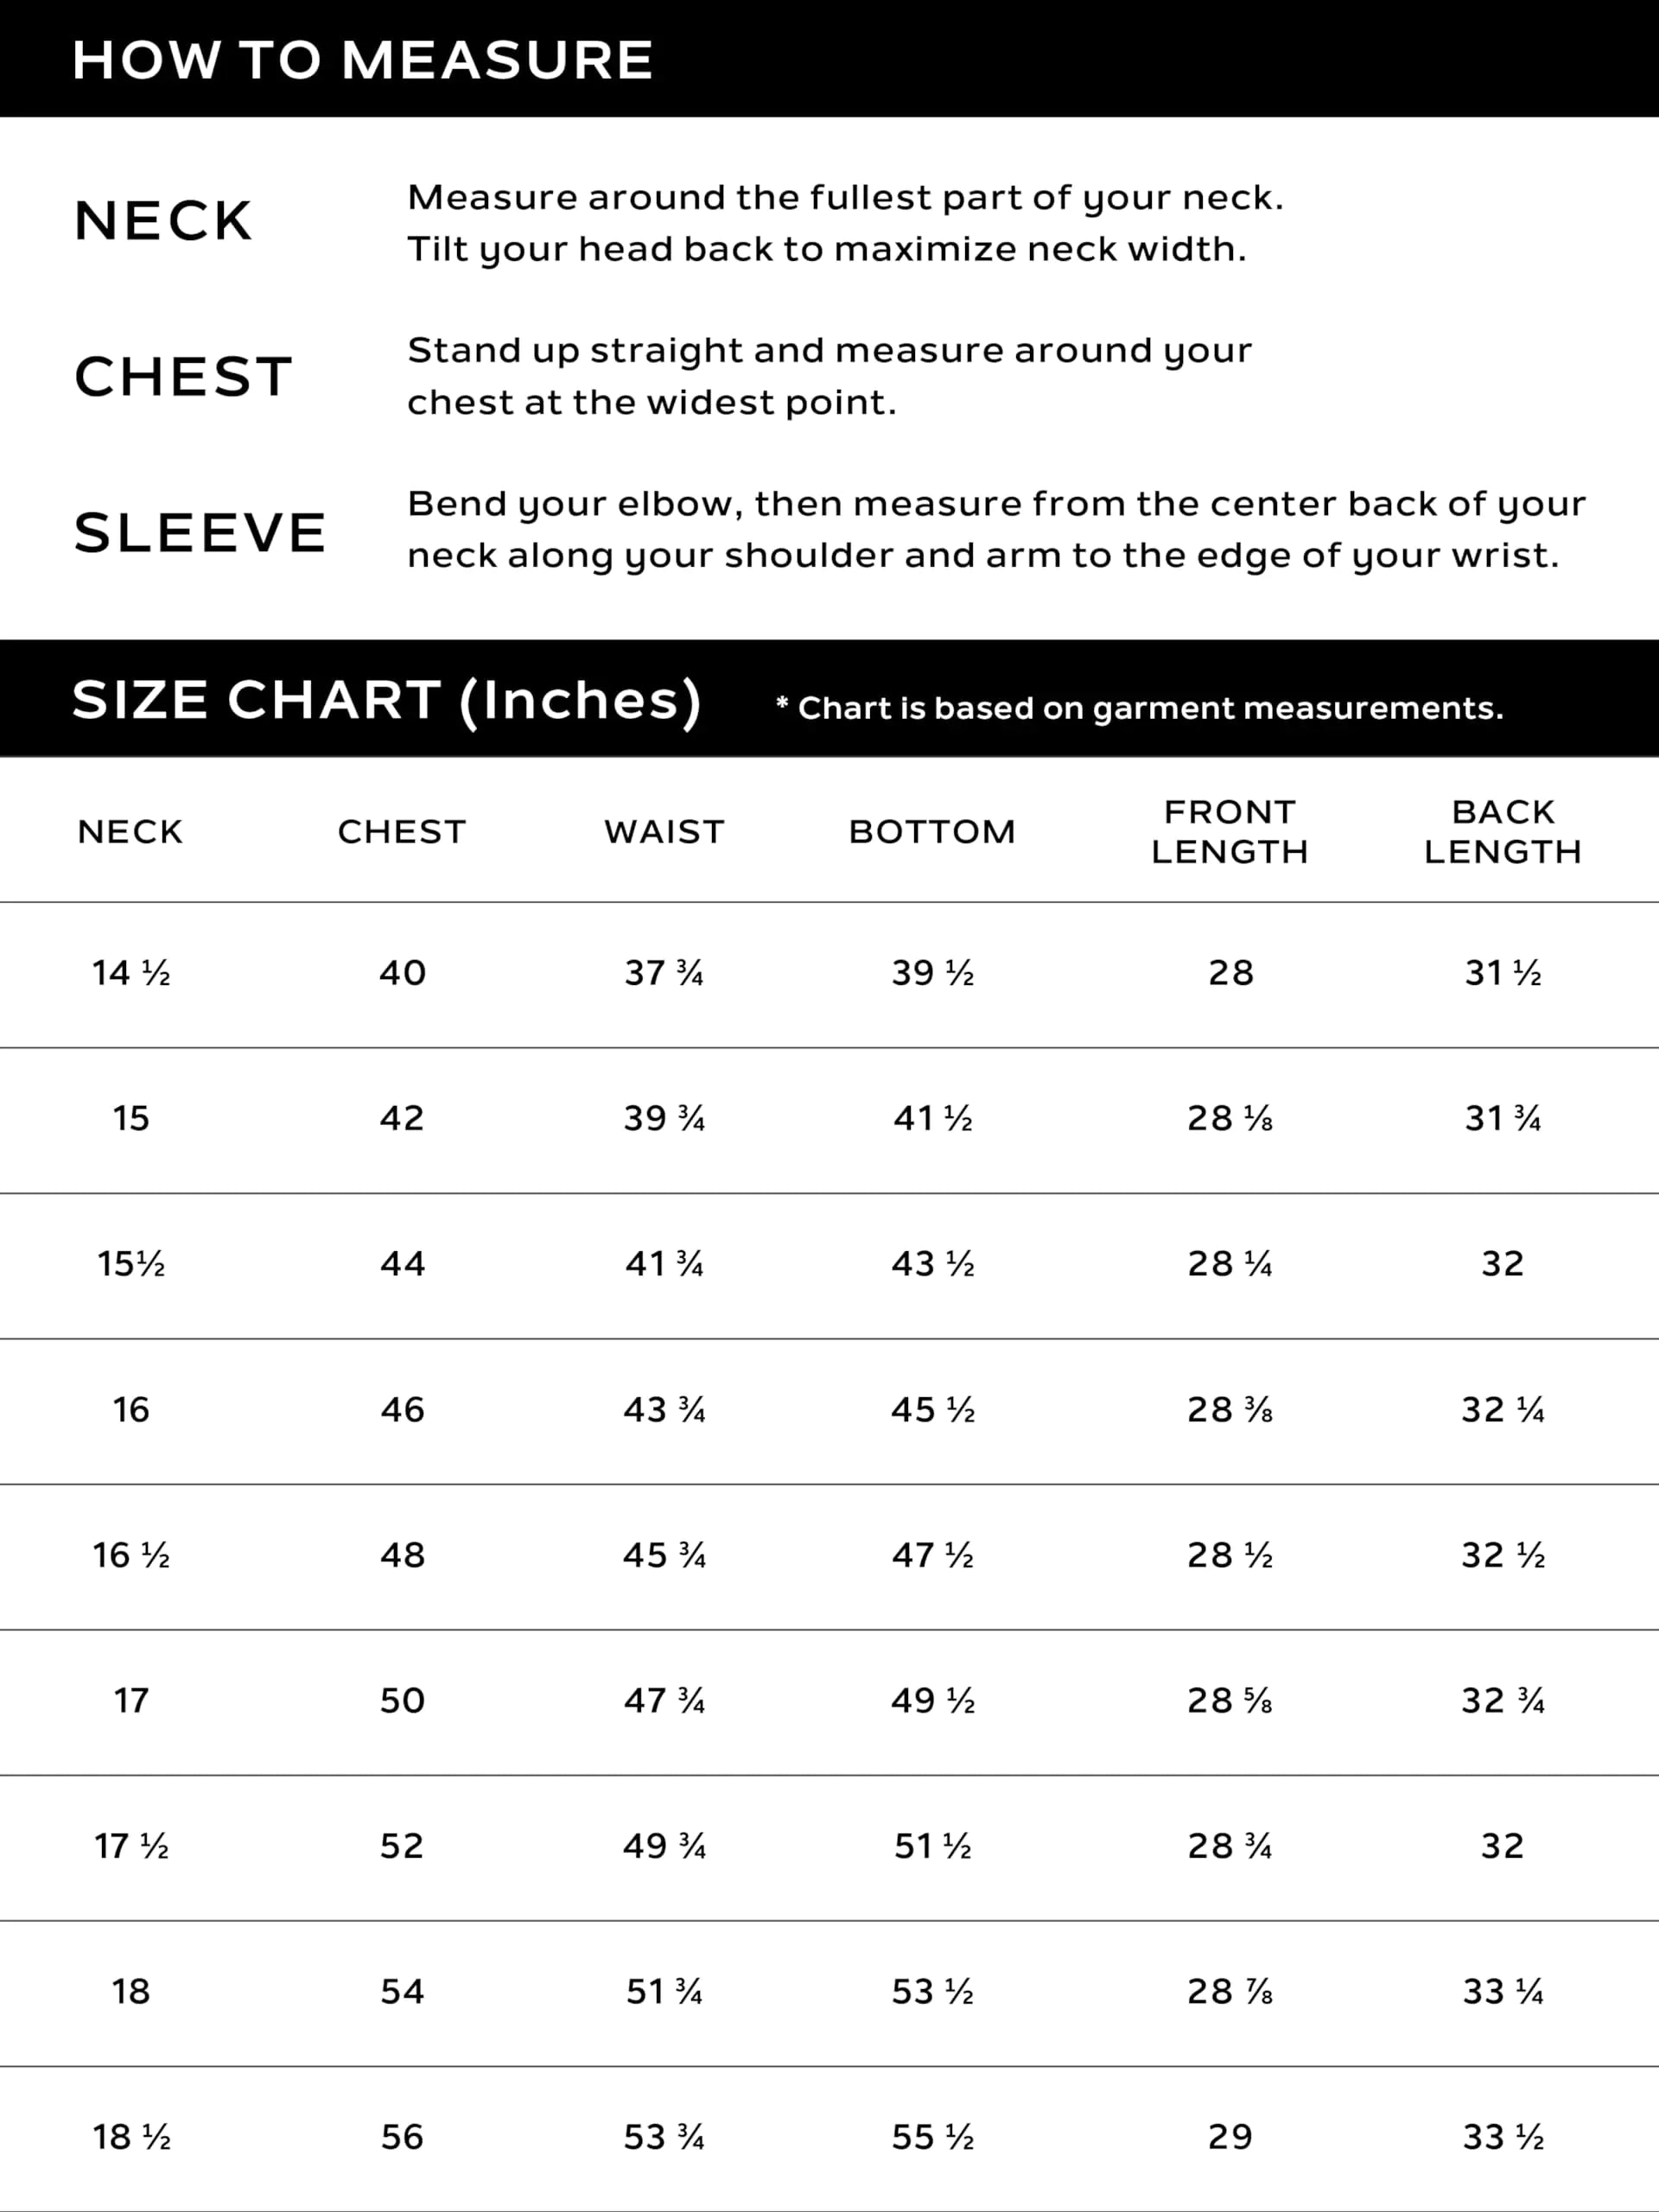The image size is (1659, 2212).
Task: Select bottom value 49 ½
Action: coord(932,1701)
